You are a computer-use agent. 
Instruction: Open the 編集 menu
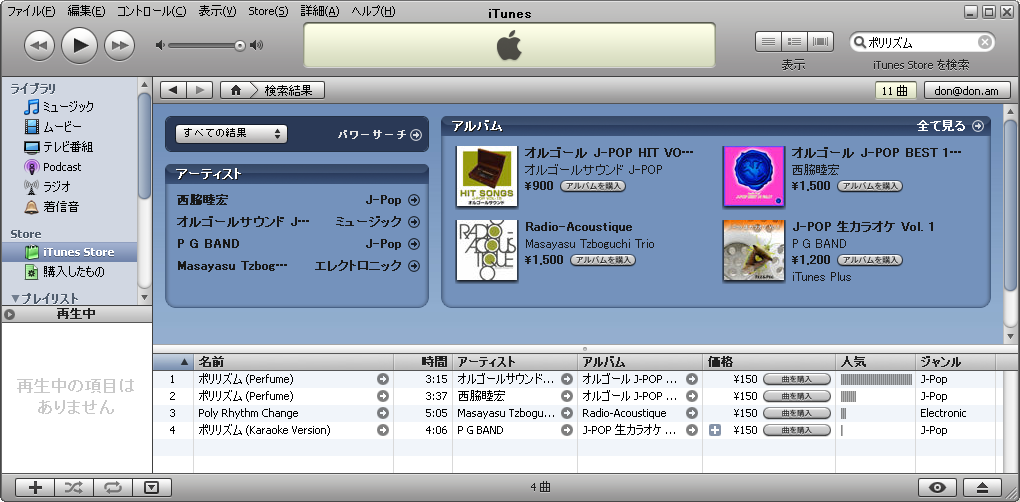point(86,11)
